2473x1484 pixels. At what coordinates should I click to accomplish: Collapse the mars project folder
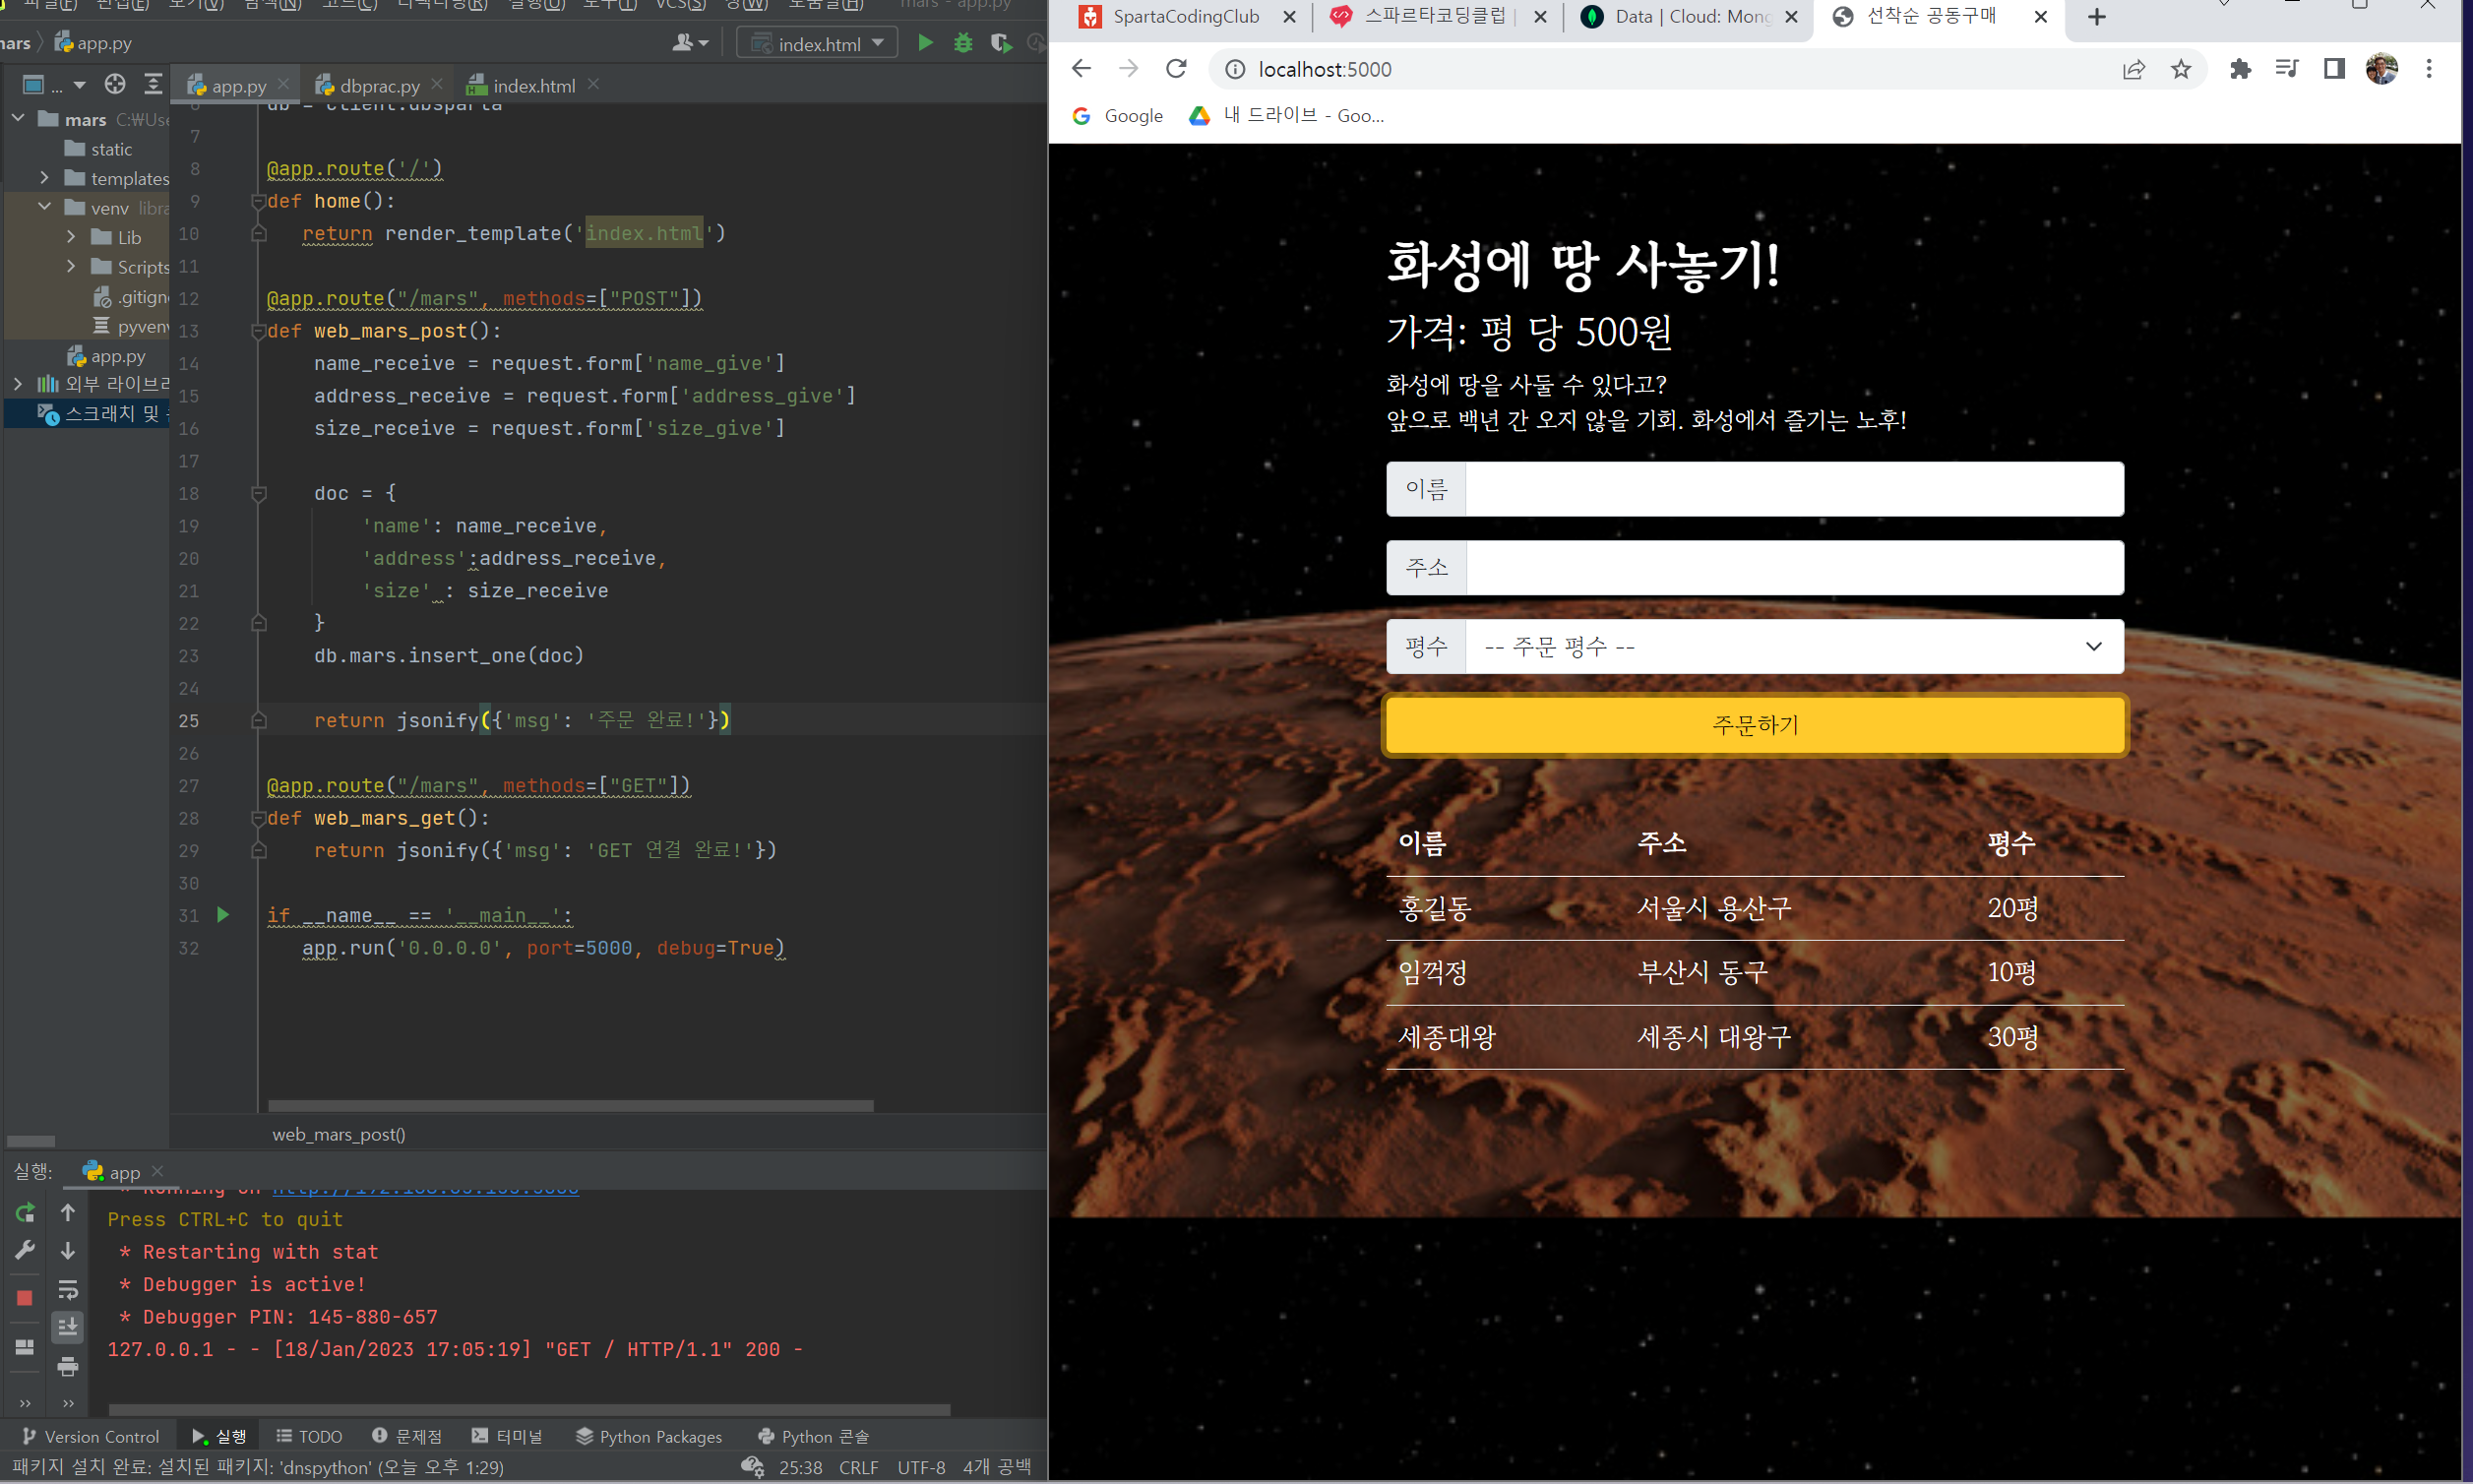tap(18, 118)
